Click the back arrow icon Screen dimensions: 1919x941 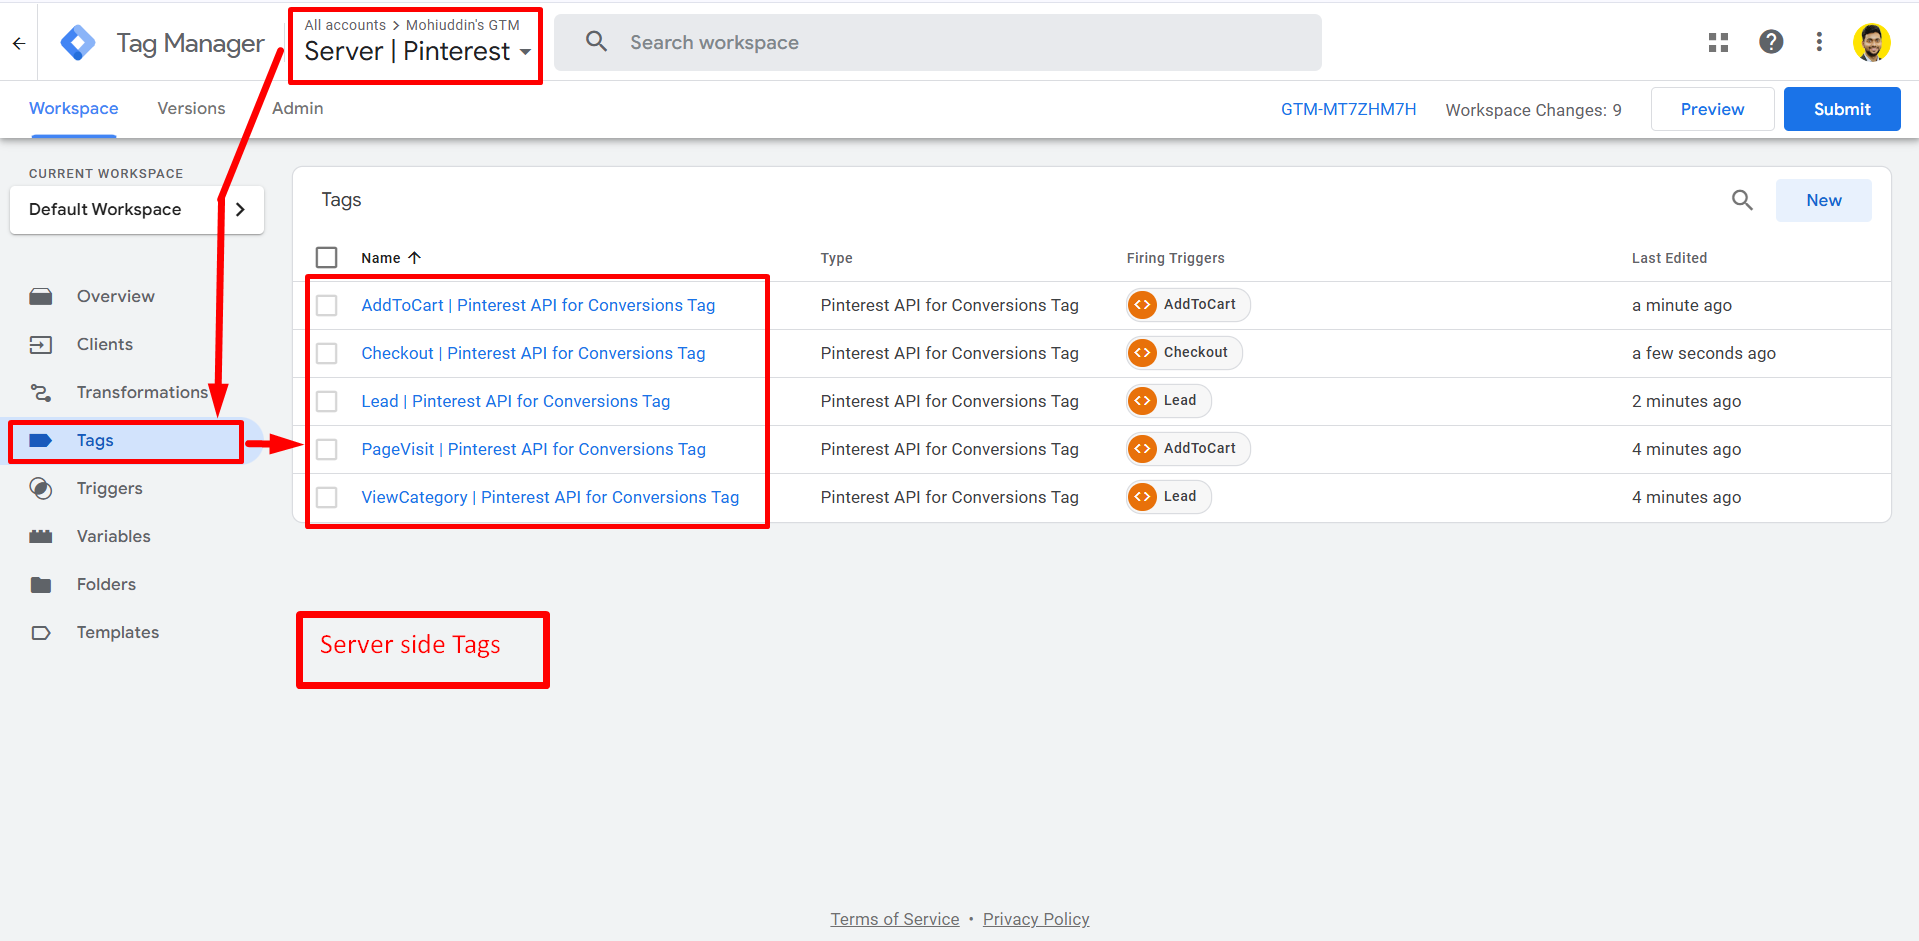[19, 43]
